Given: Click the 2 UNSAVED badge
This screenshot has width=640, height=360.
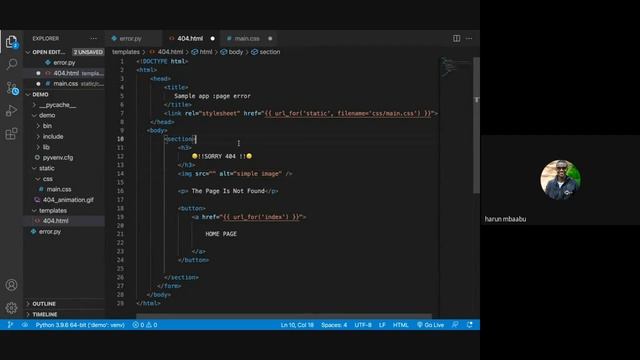Looking at the screenshot, I should tap(88, 52).
